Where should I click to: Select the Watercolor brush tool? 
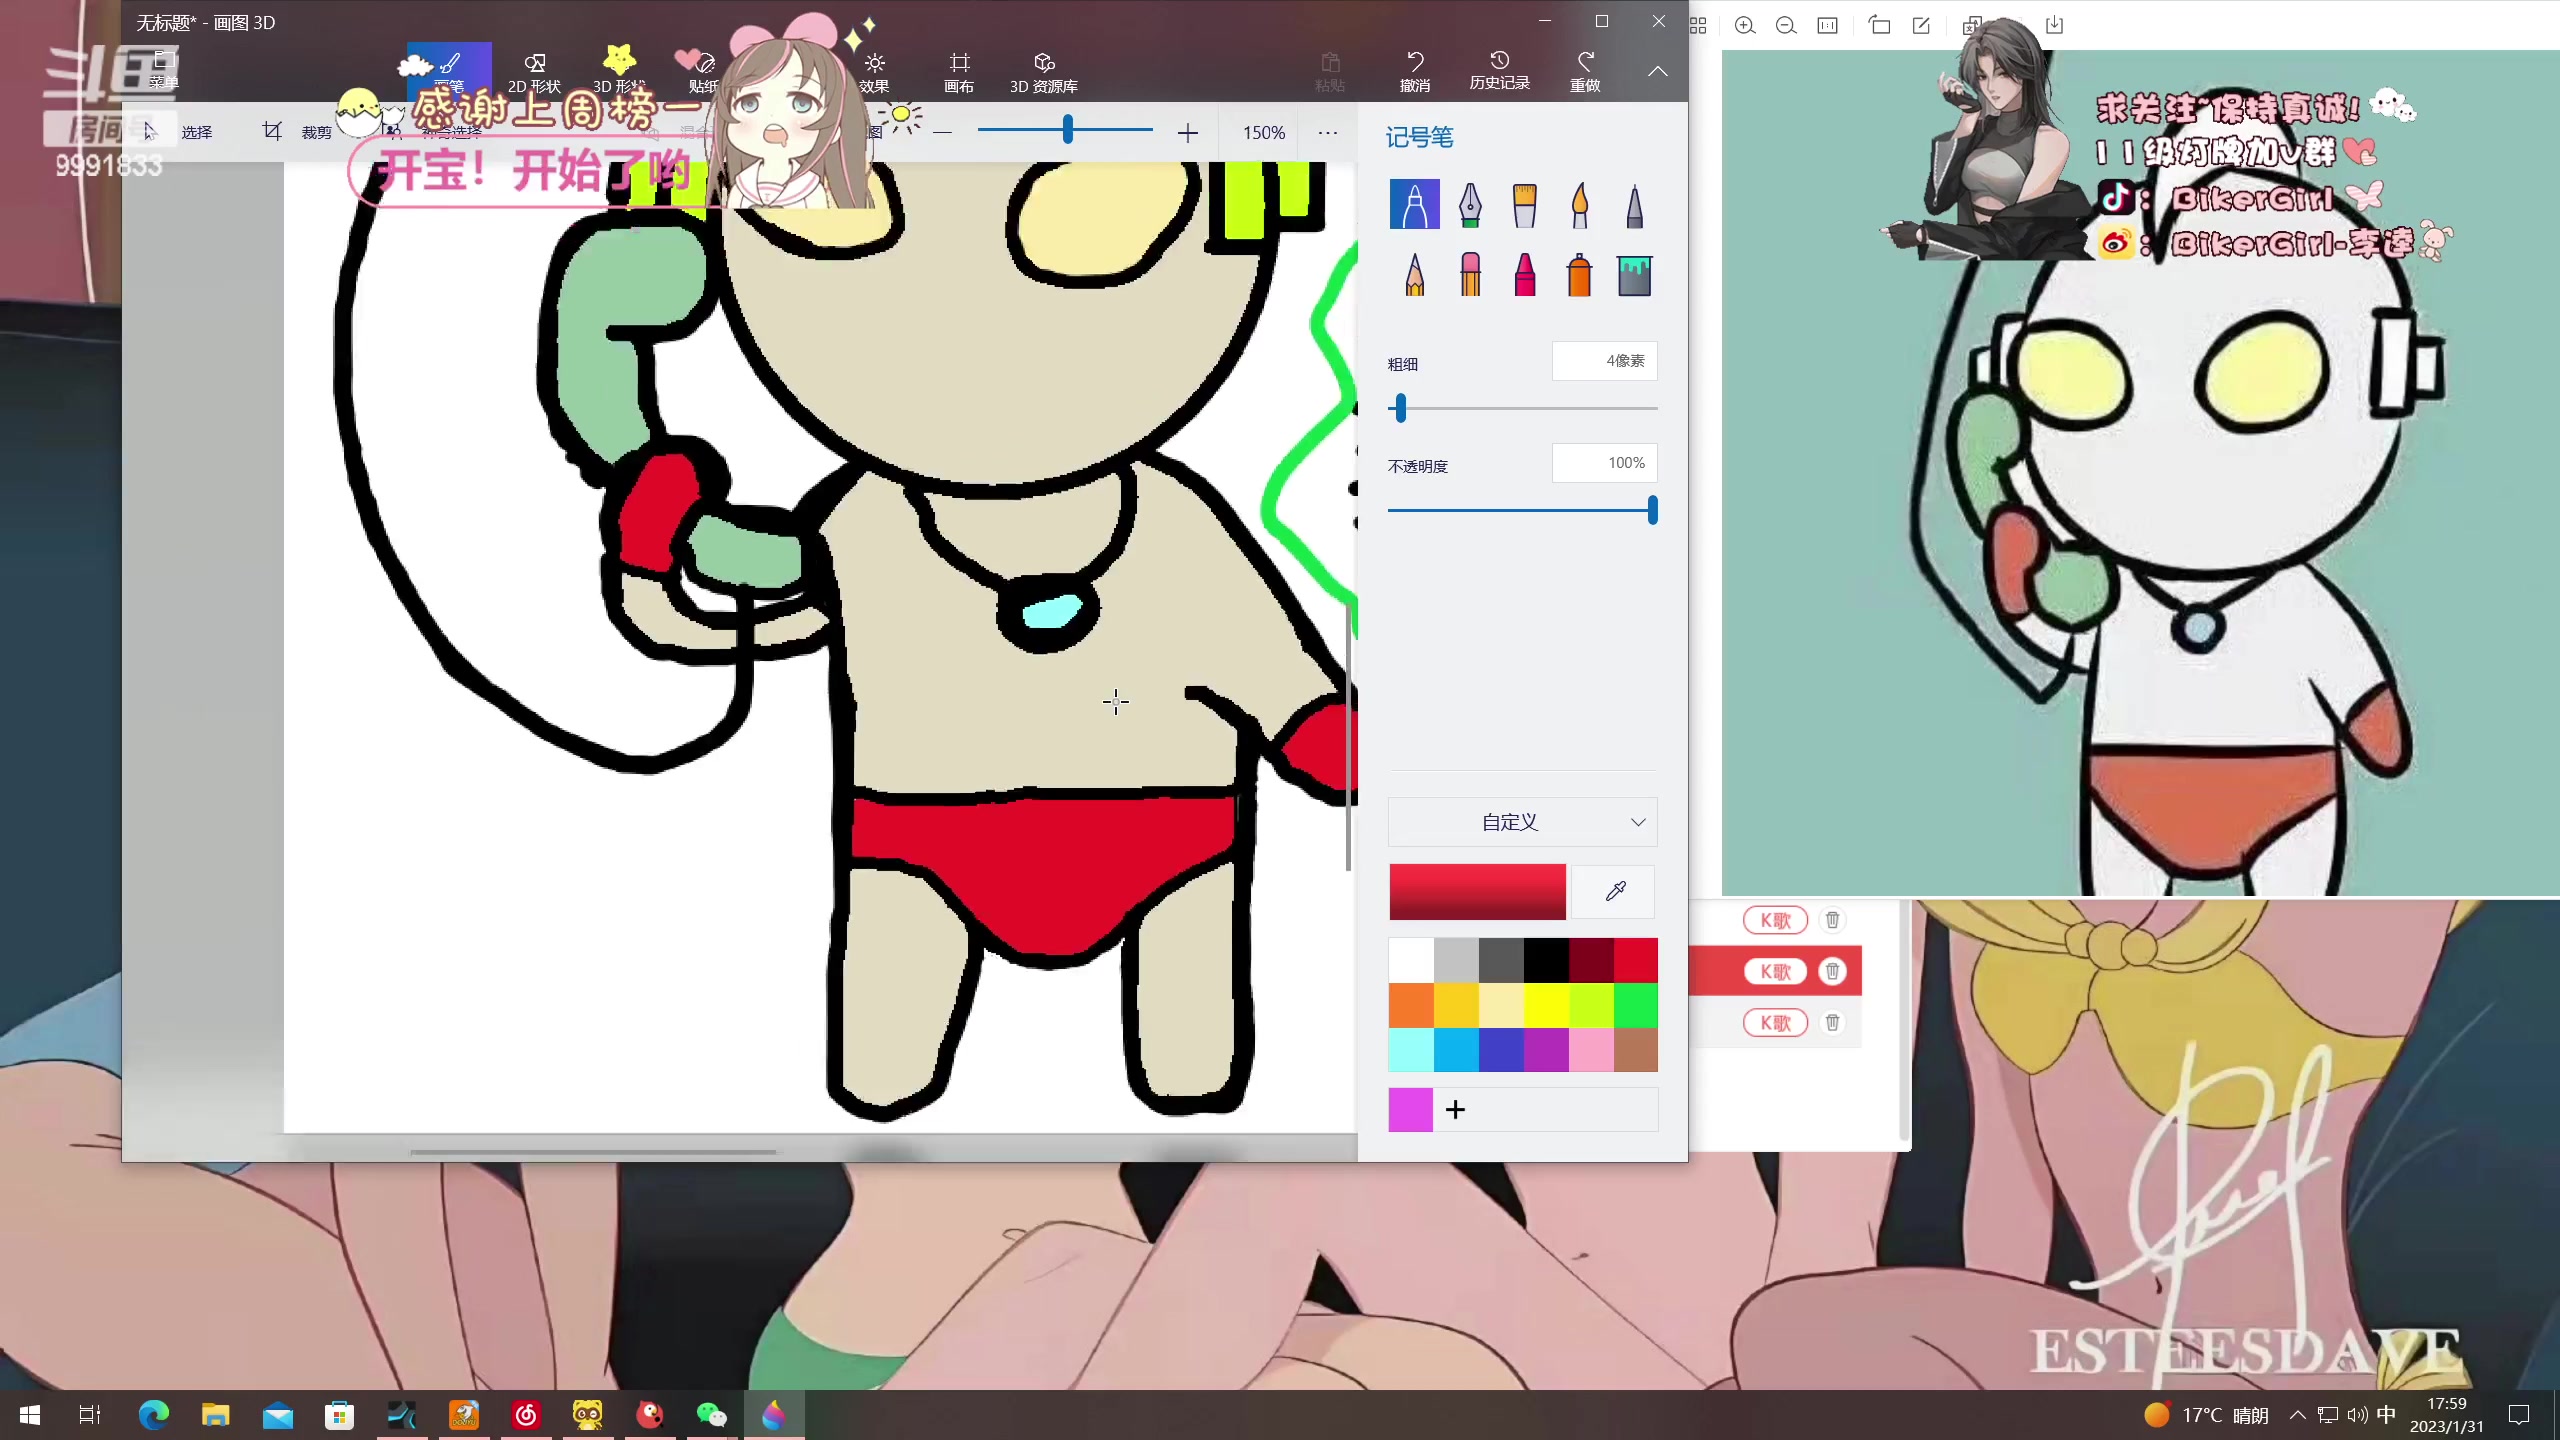(x=1579, y=205)
